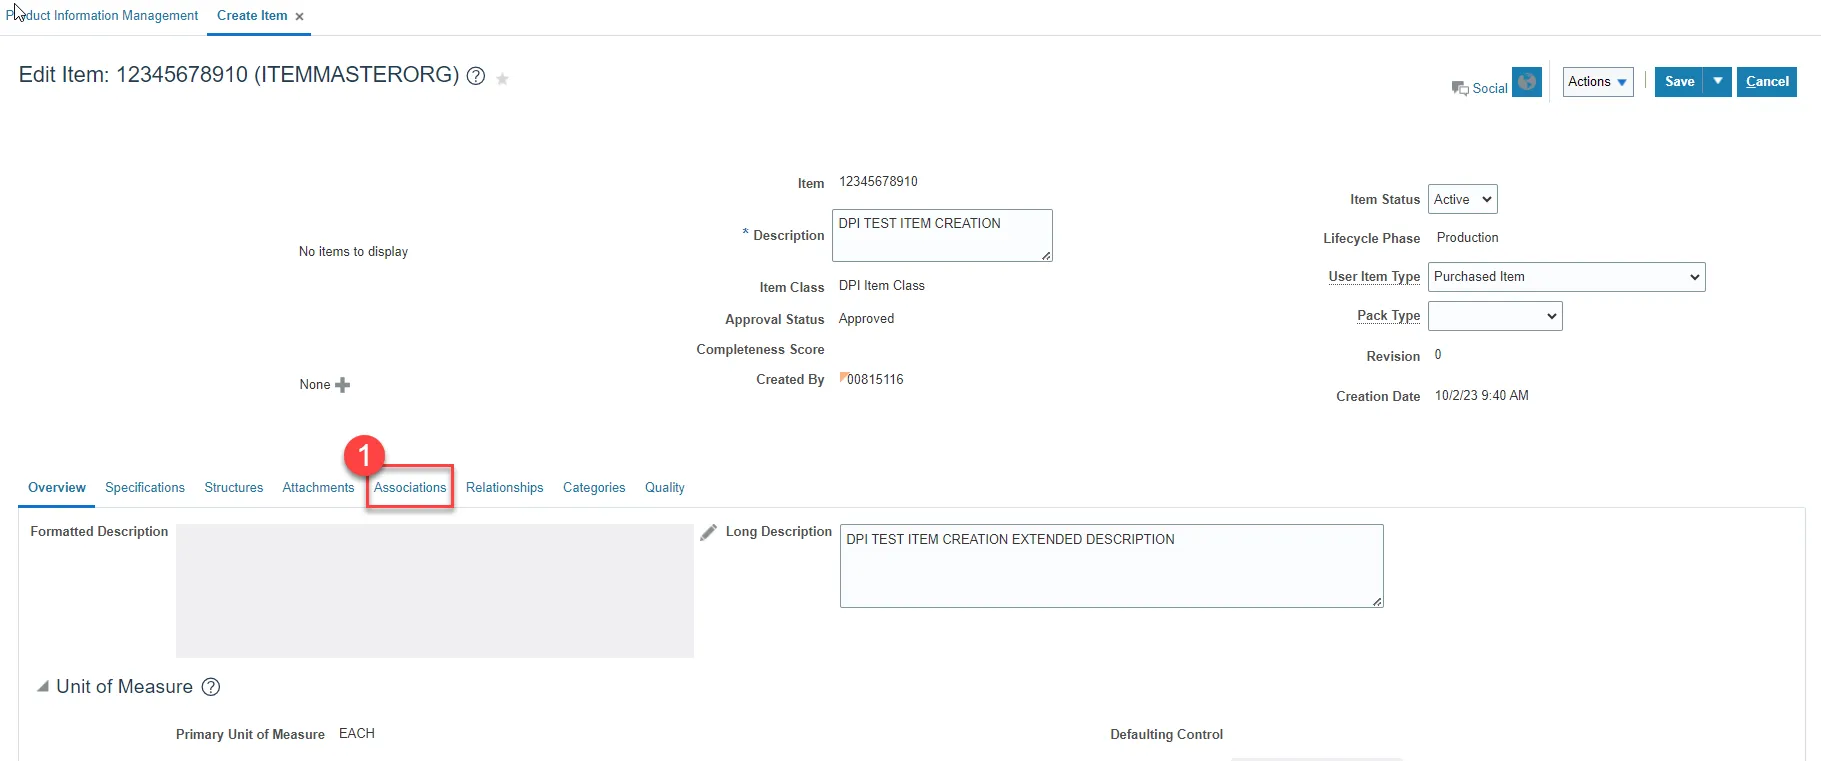
Task: Open the Social collaboration icon
Action: (1460, 88)
